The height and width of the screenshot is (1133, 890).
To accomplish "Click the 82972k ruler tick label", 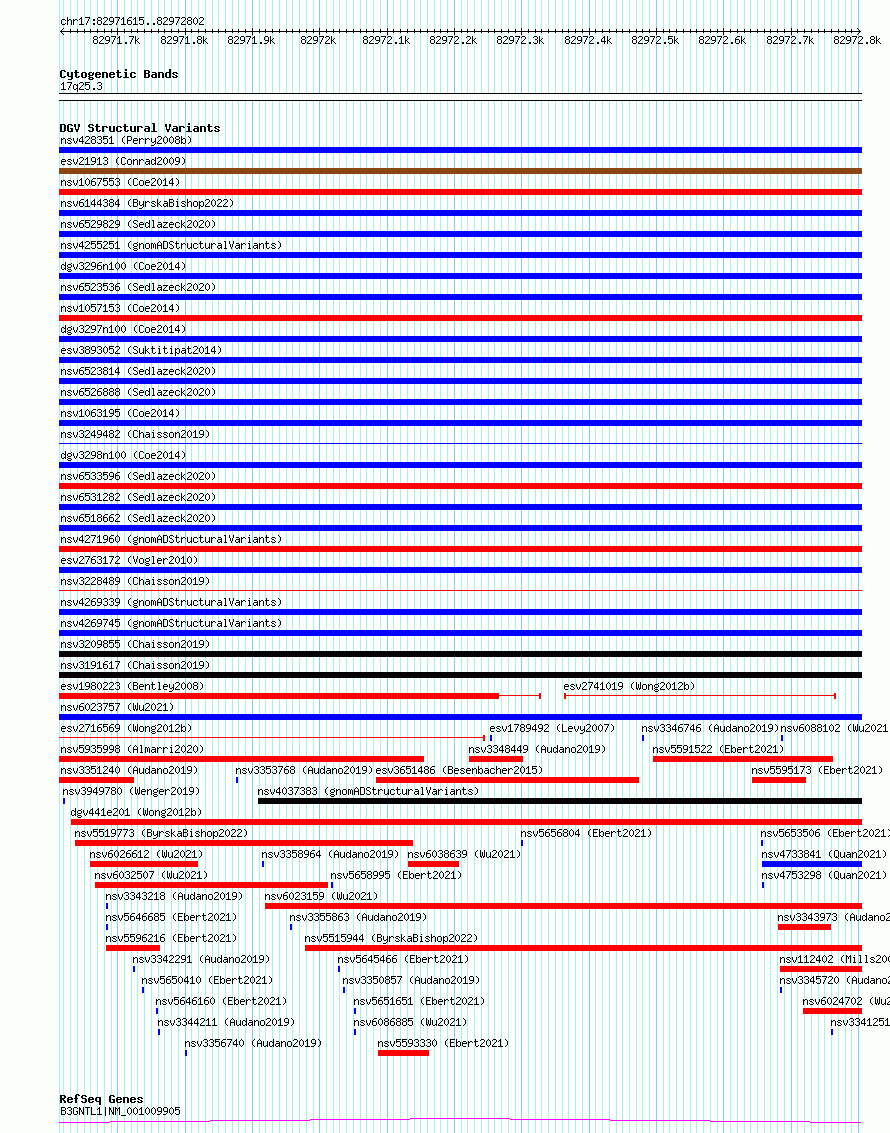I will tap(318, 40).
